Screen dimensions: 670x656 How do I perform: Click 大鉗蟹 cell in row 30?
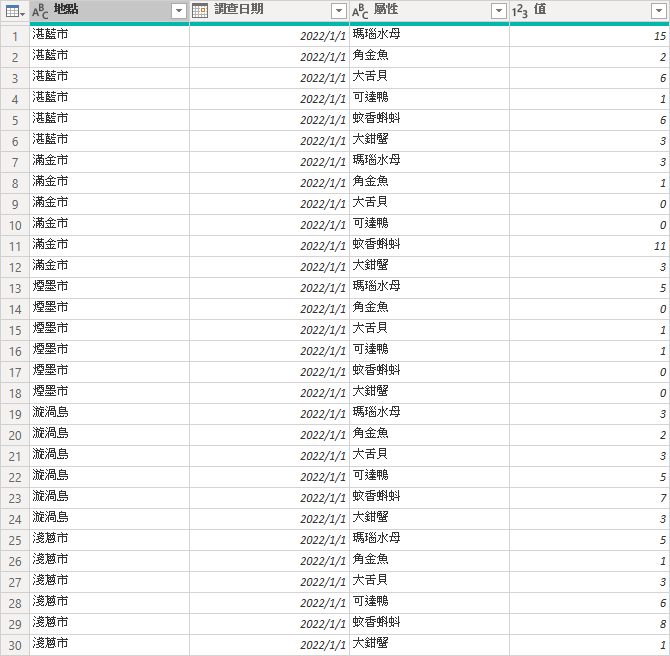coord(429,645)
